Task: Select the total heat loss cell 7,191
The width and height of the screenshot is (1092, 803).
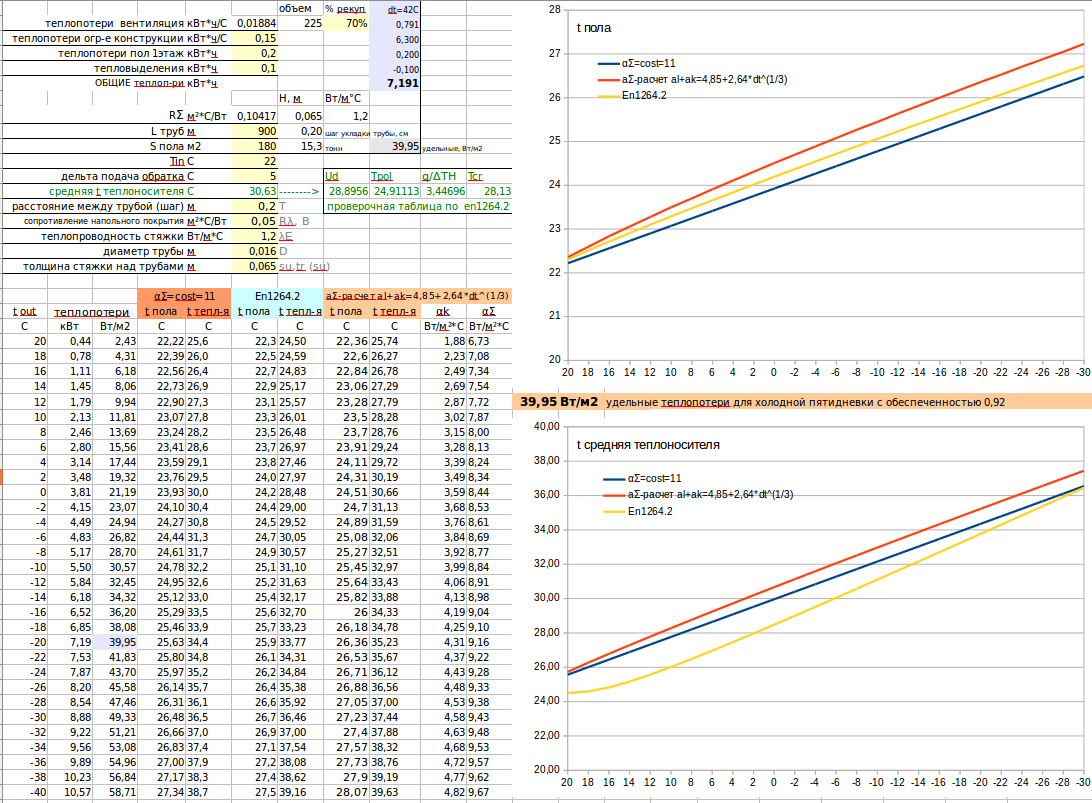Action: [395, 83]
